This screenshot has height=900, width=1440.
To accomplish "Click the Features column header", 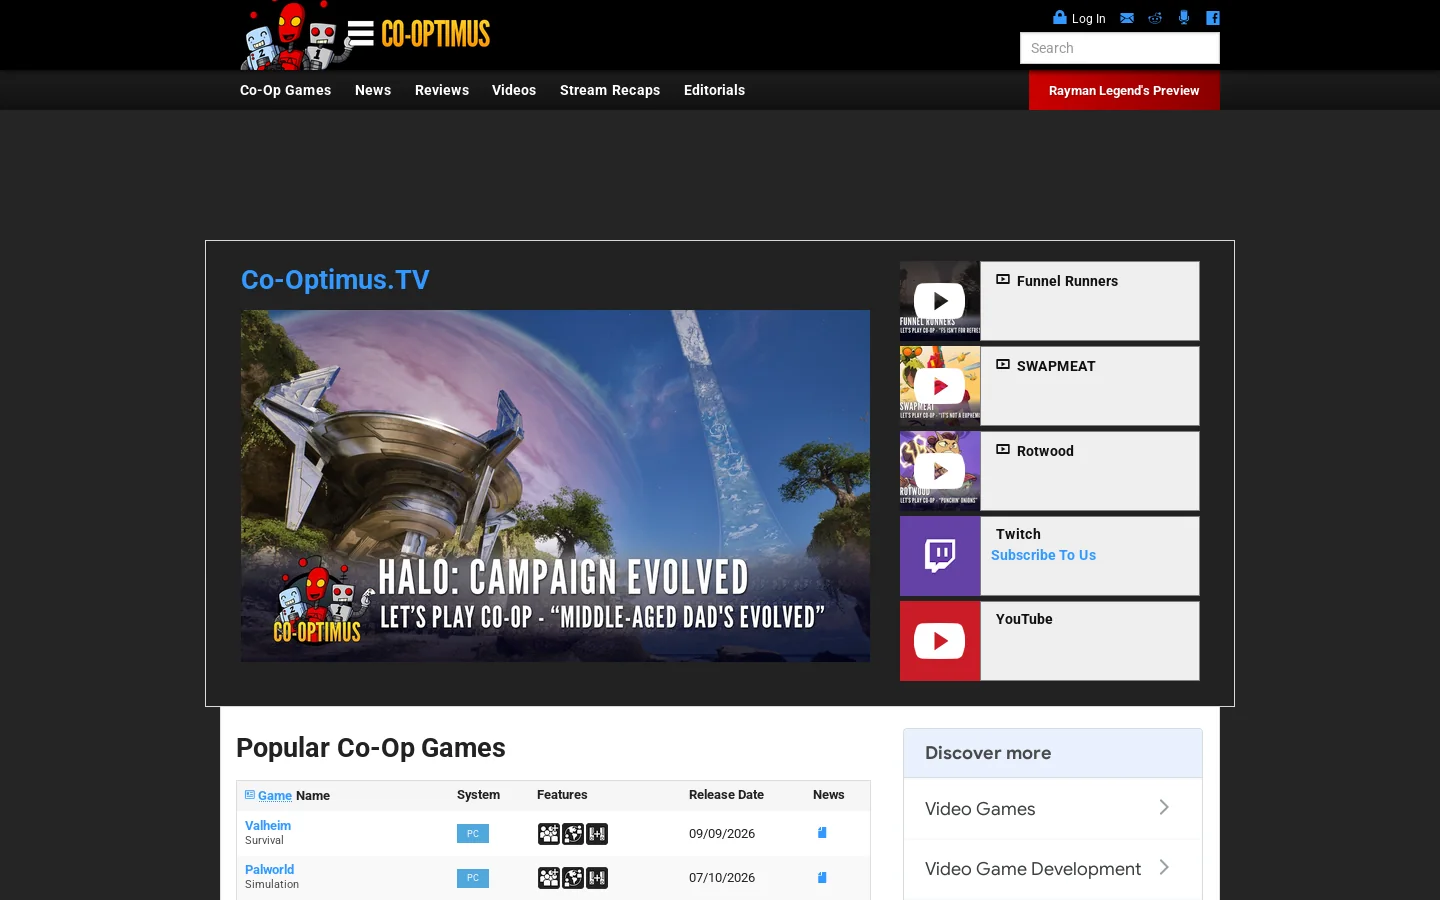I will [562, 795].
